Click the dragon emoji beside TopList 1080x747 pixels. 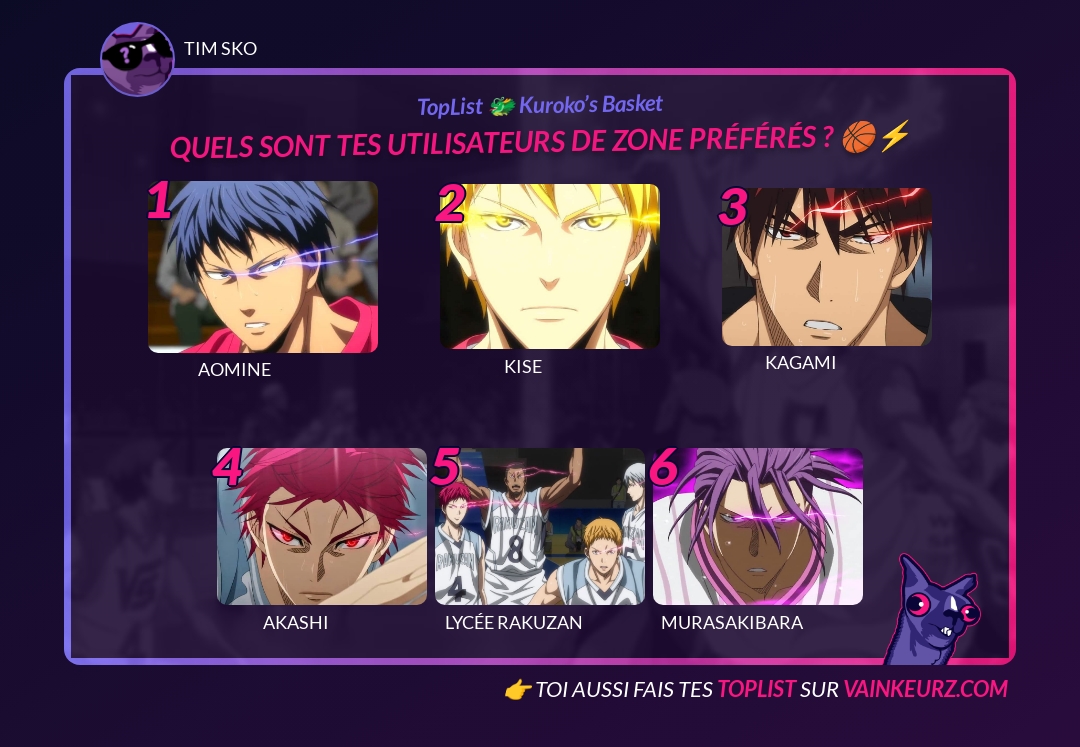tap(502, 107)
